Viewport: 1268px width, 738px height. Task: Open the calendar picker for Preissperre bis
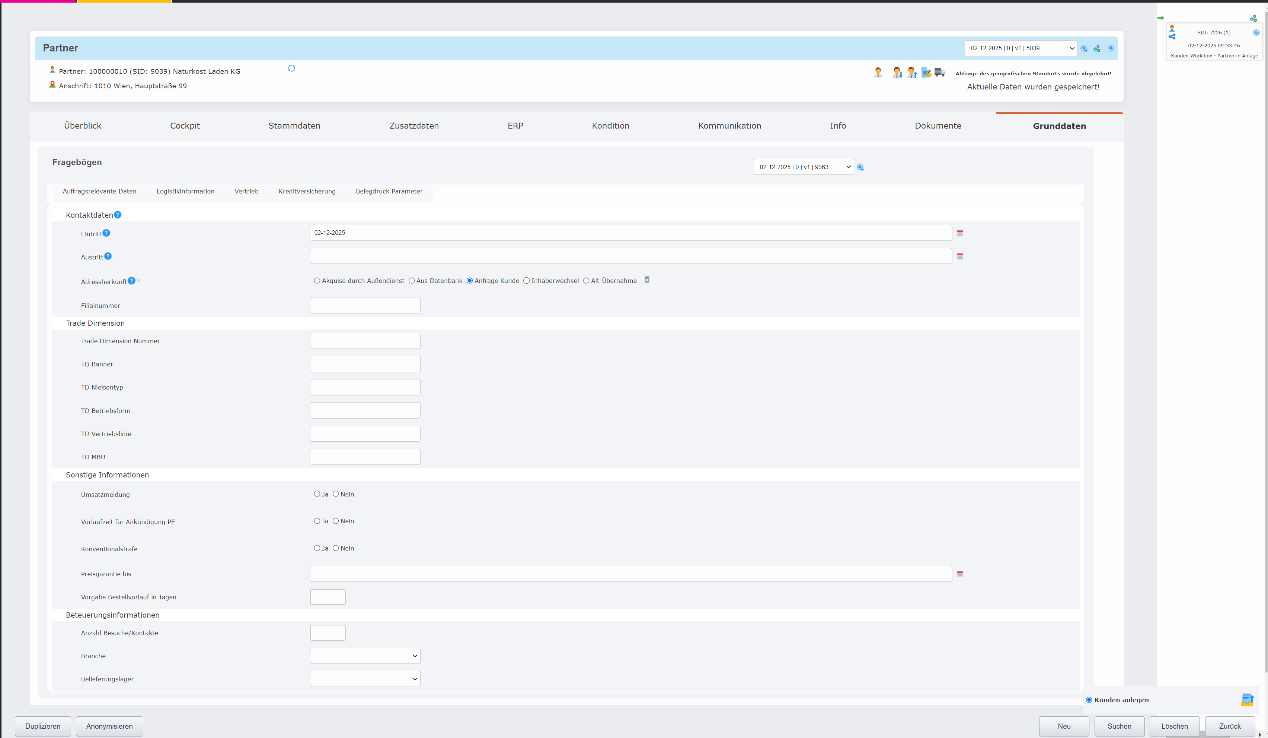tap(960, 574)
